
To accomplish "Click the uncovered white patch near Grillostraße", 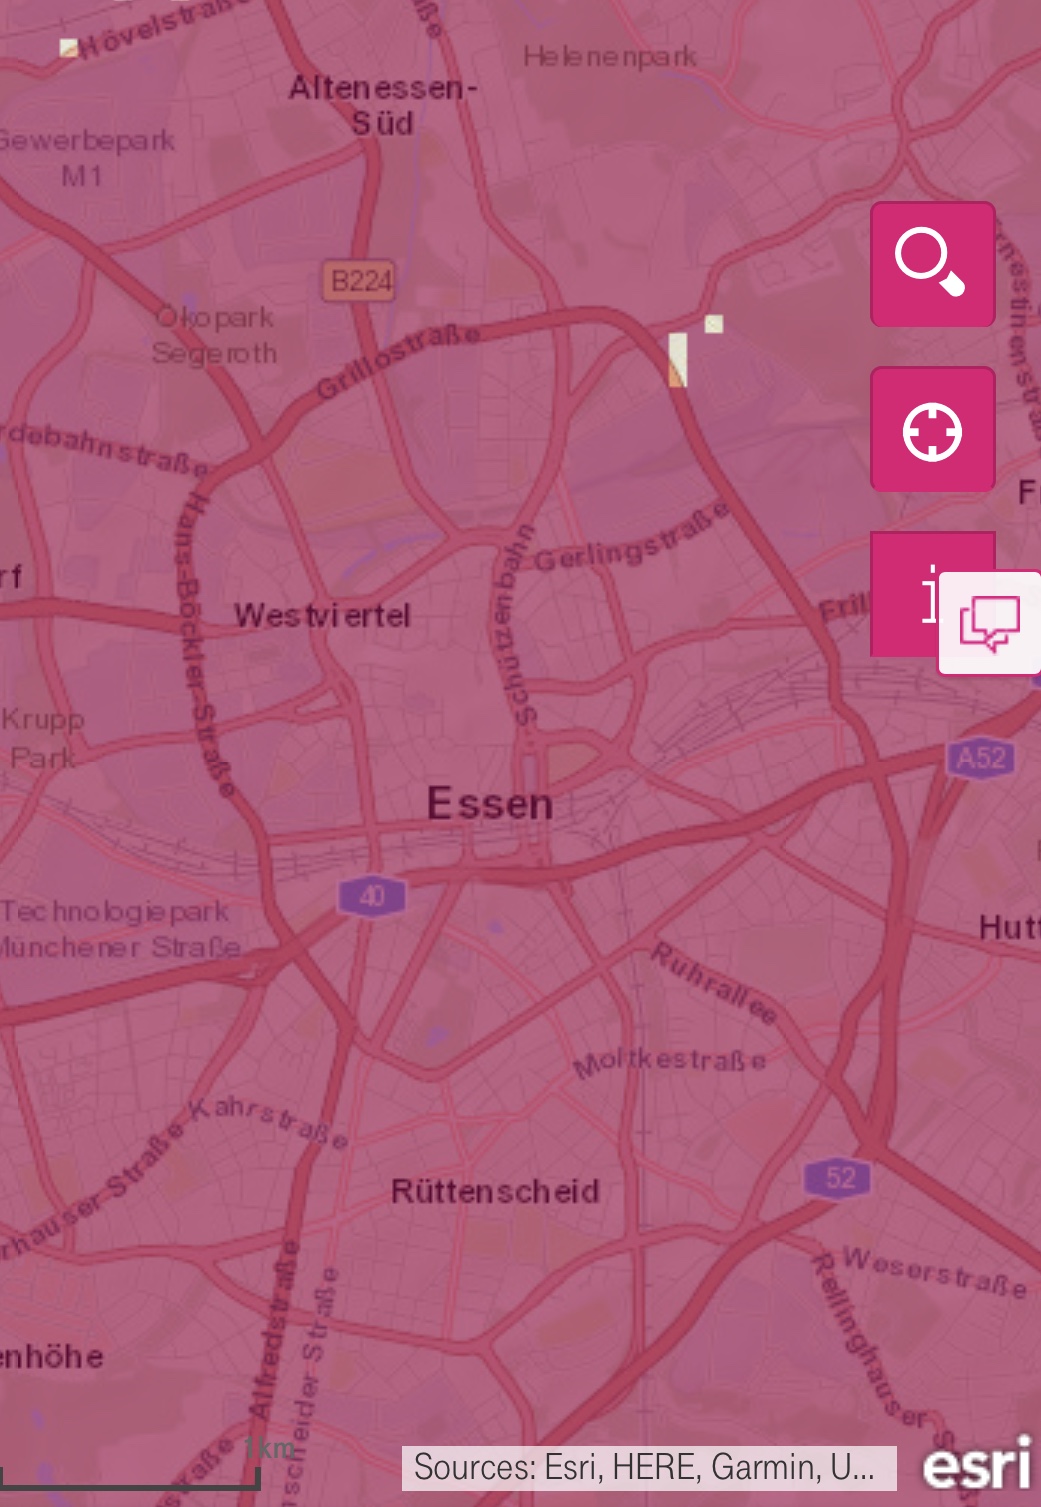I will click(678, 360).
